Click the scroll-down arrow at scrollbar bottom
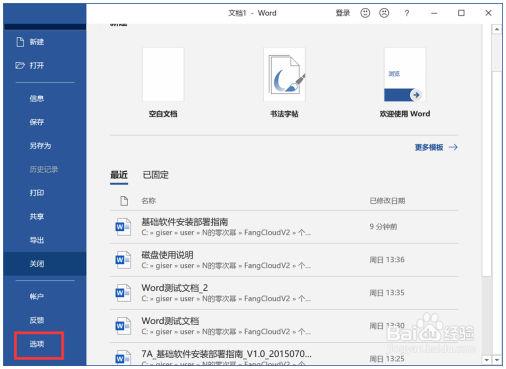 tap(497, 360)
